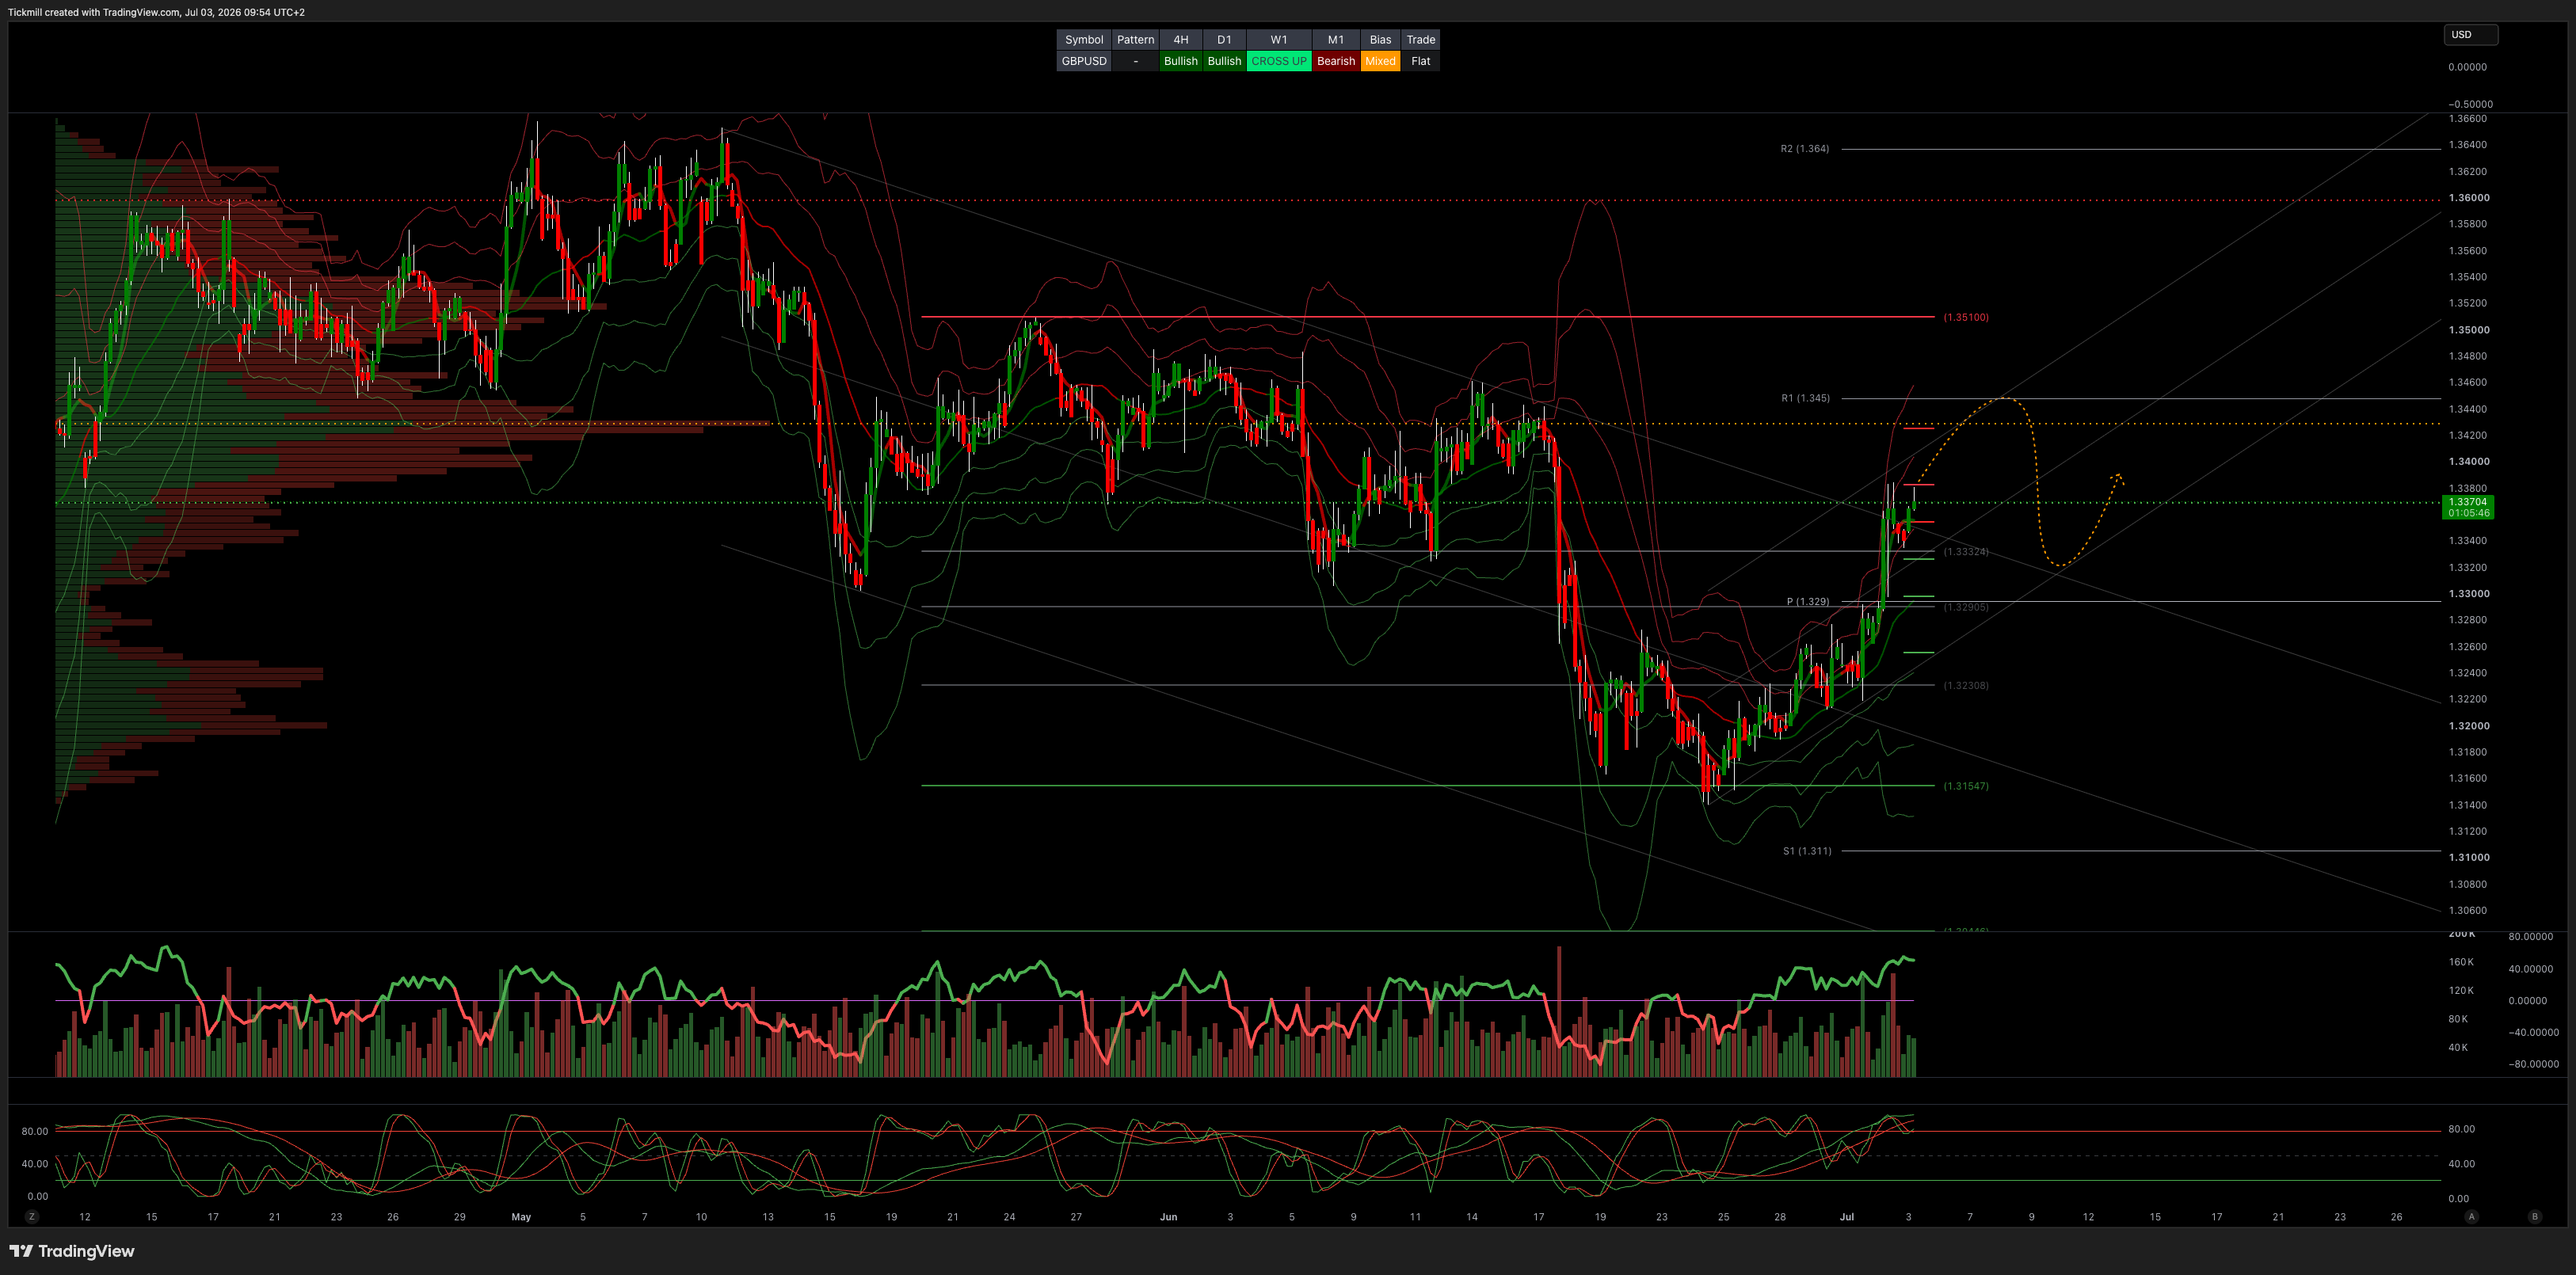Click the Z timezone icon on time axis
Image resolution: width=2576 pixels, height=1275 pixels.
coord(32,1217)
